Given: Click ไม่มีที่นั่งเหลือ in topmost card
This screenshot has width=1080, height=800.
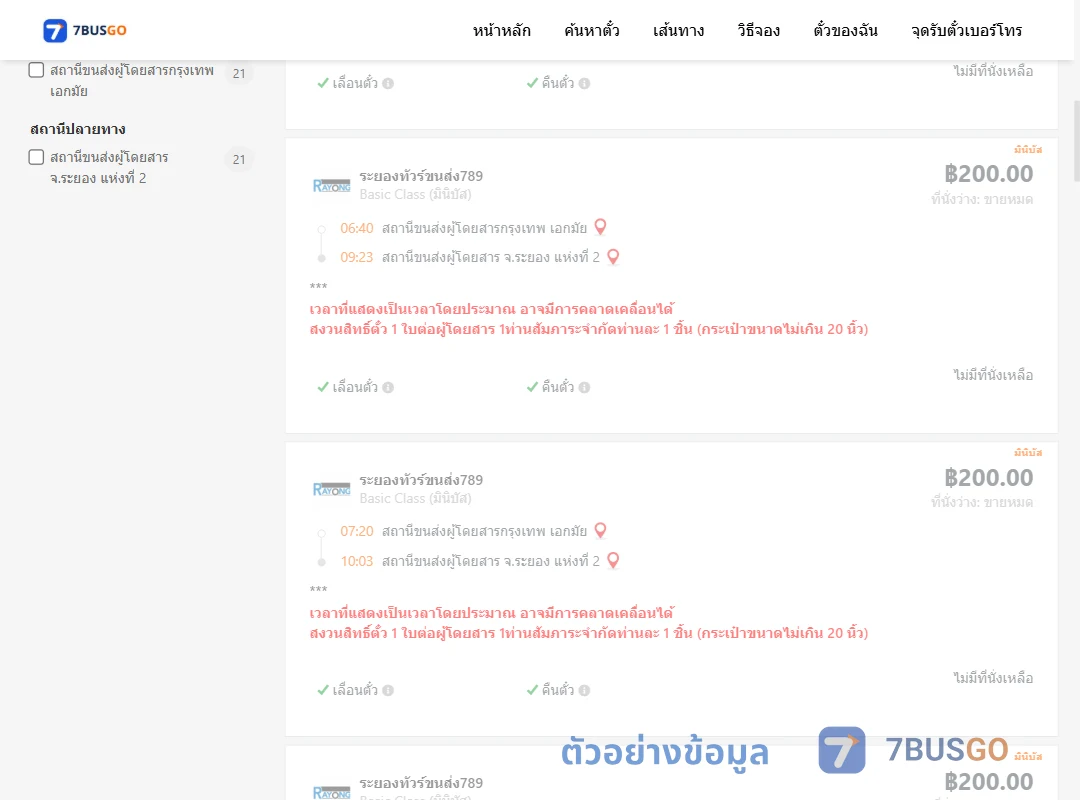Looking at the screenshot, I should click(993, 71).
